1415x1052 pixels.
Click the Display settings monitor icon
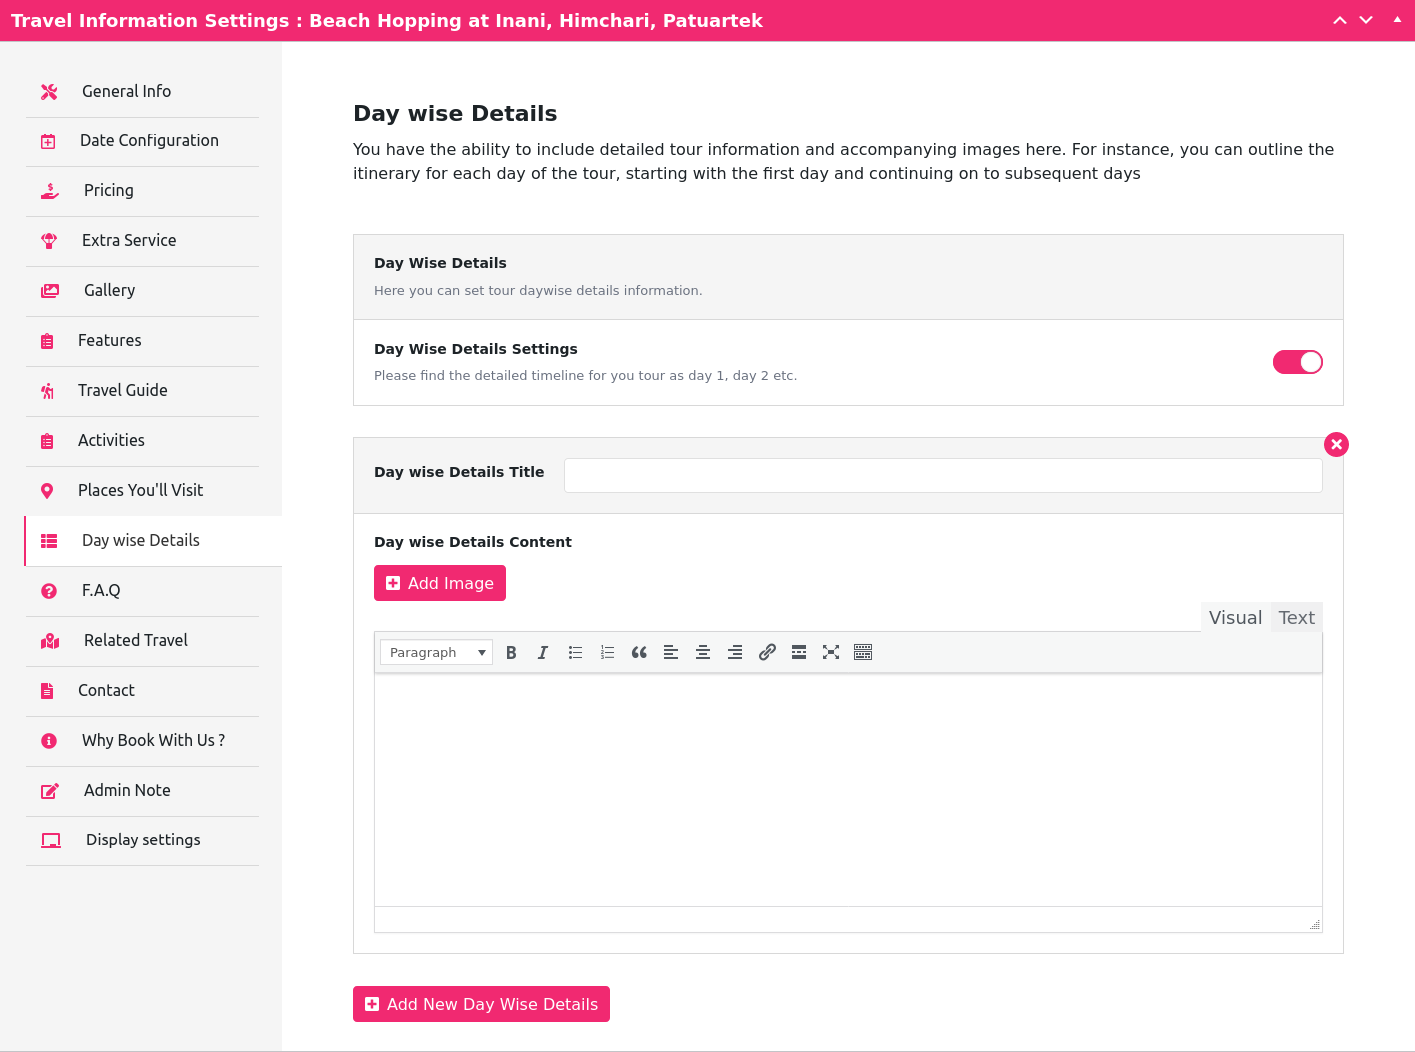coord(51,841)
